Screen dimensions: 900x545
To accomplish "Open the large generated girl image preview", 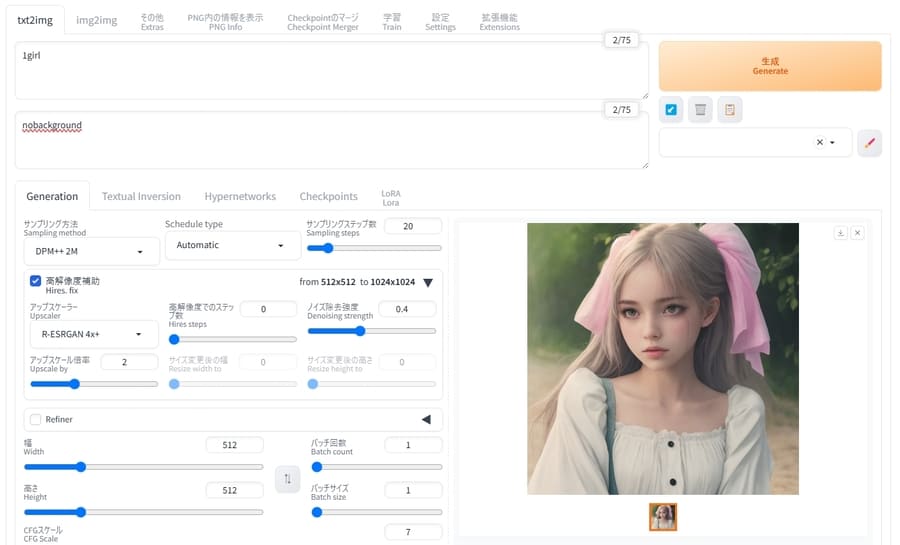I will pos(663,359).
